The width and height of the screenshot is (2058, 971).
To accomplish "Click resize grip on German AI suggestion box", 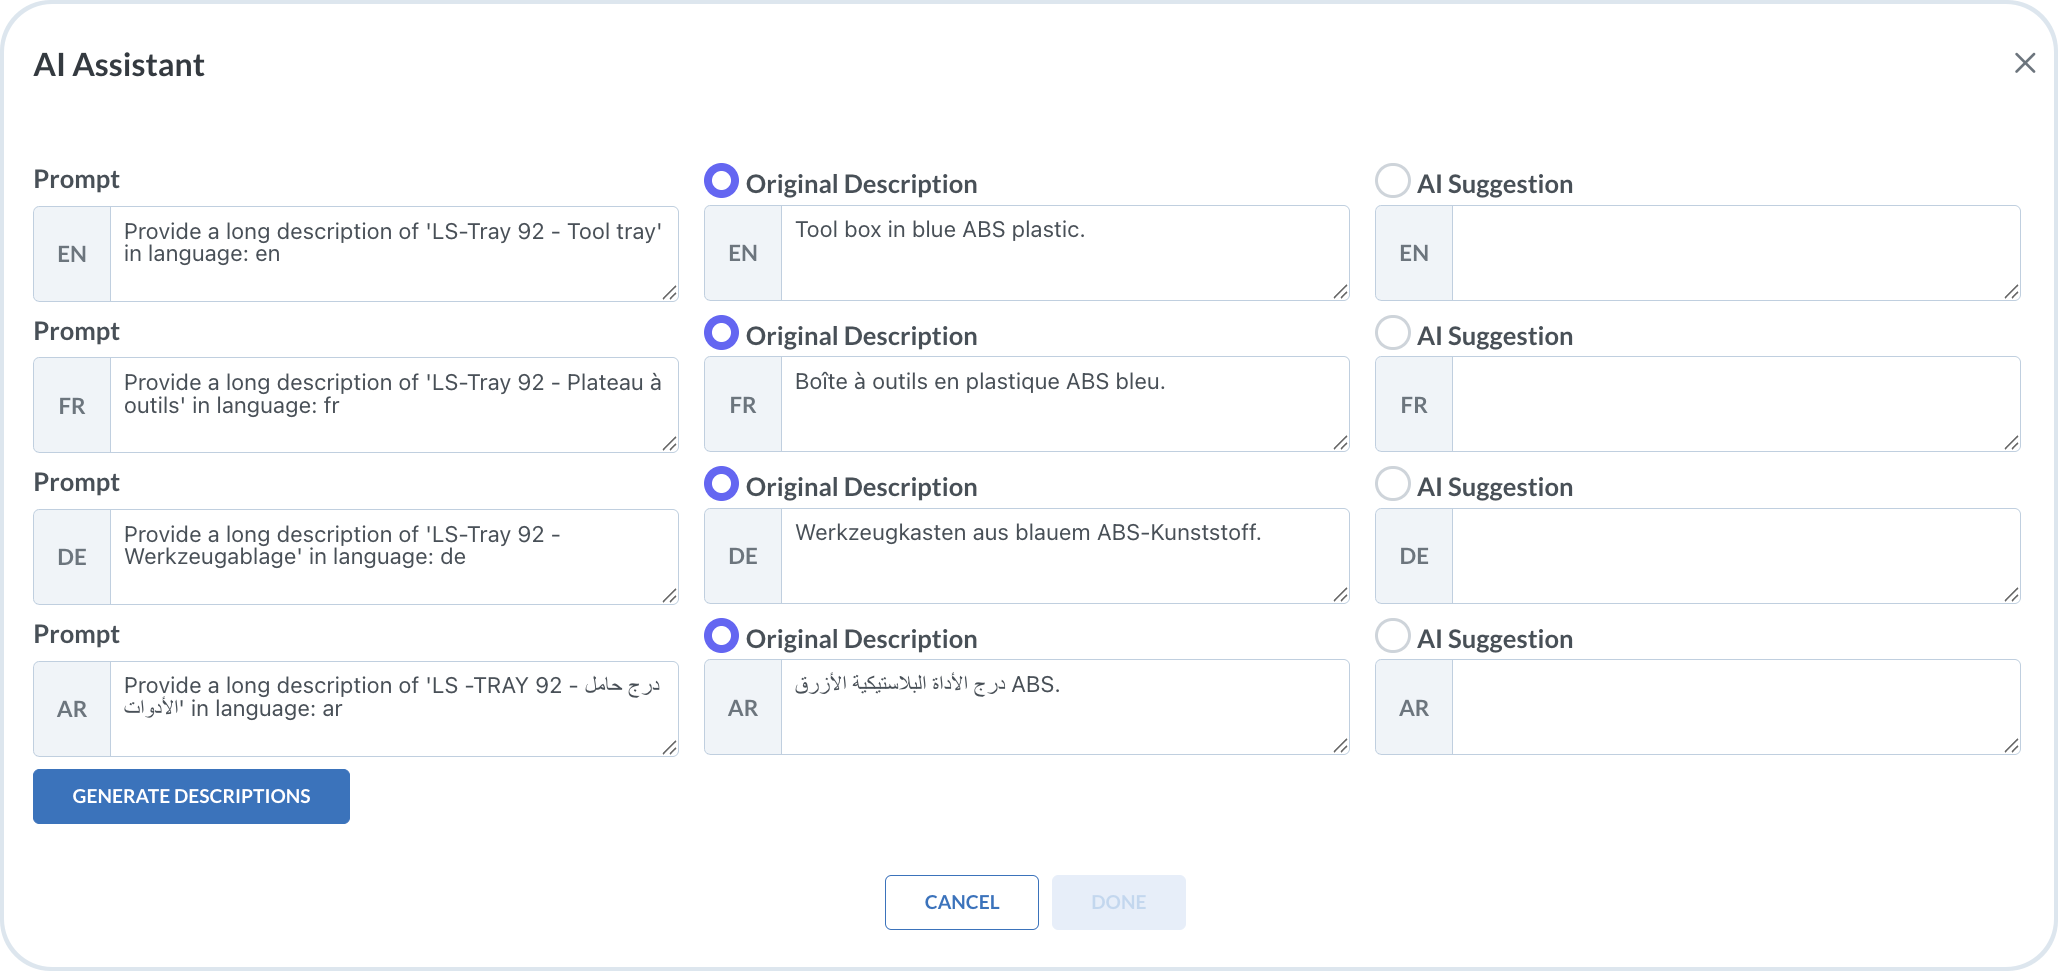I will click(x=2011, y=594).
